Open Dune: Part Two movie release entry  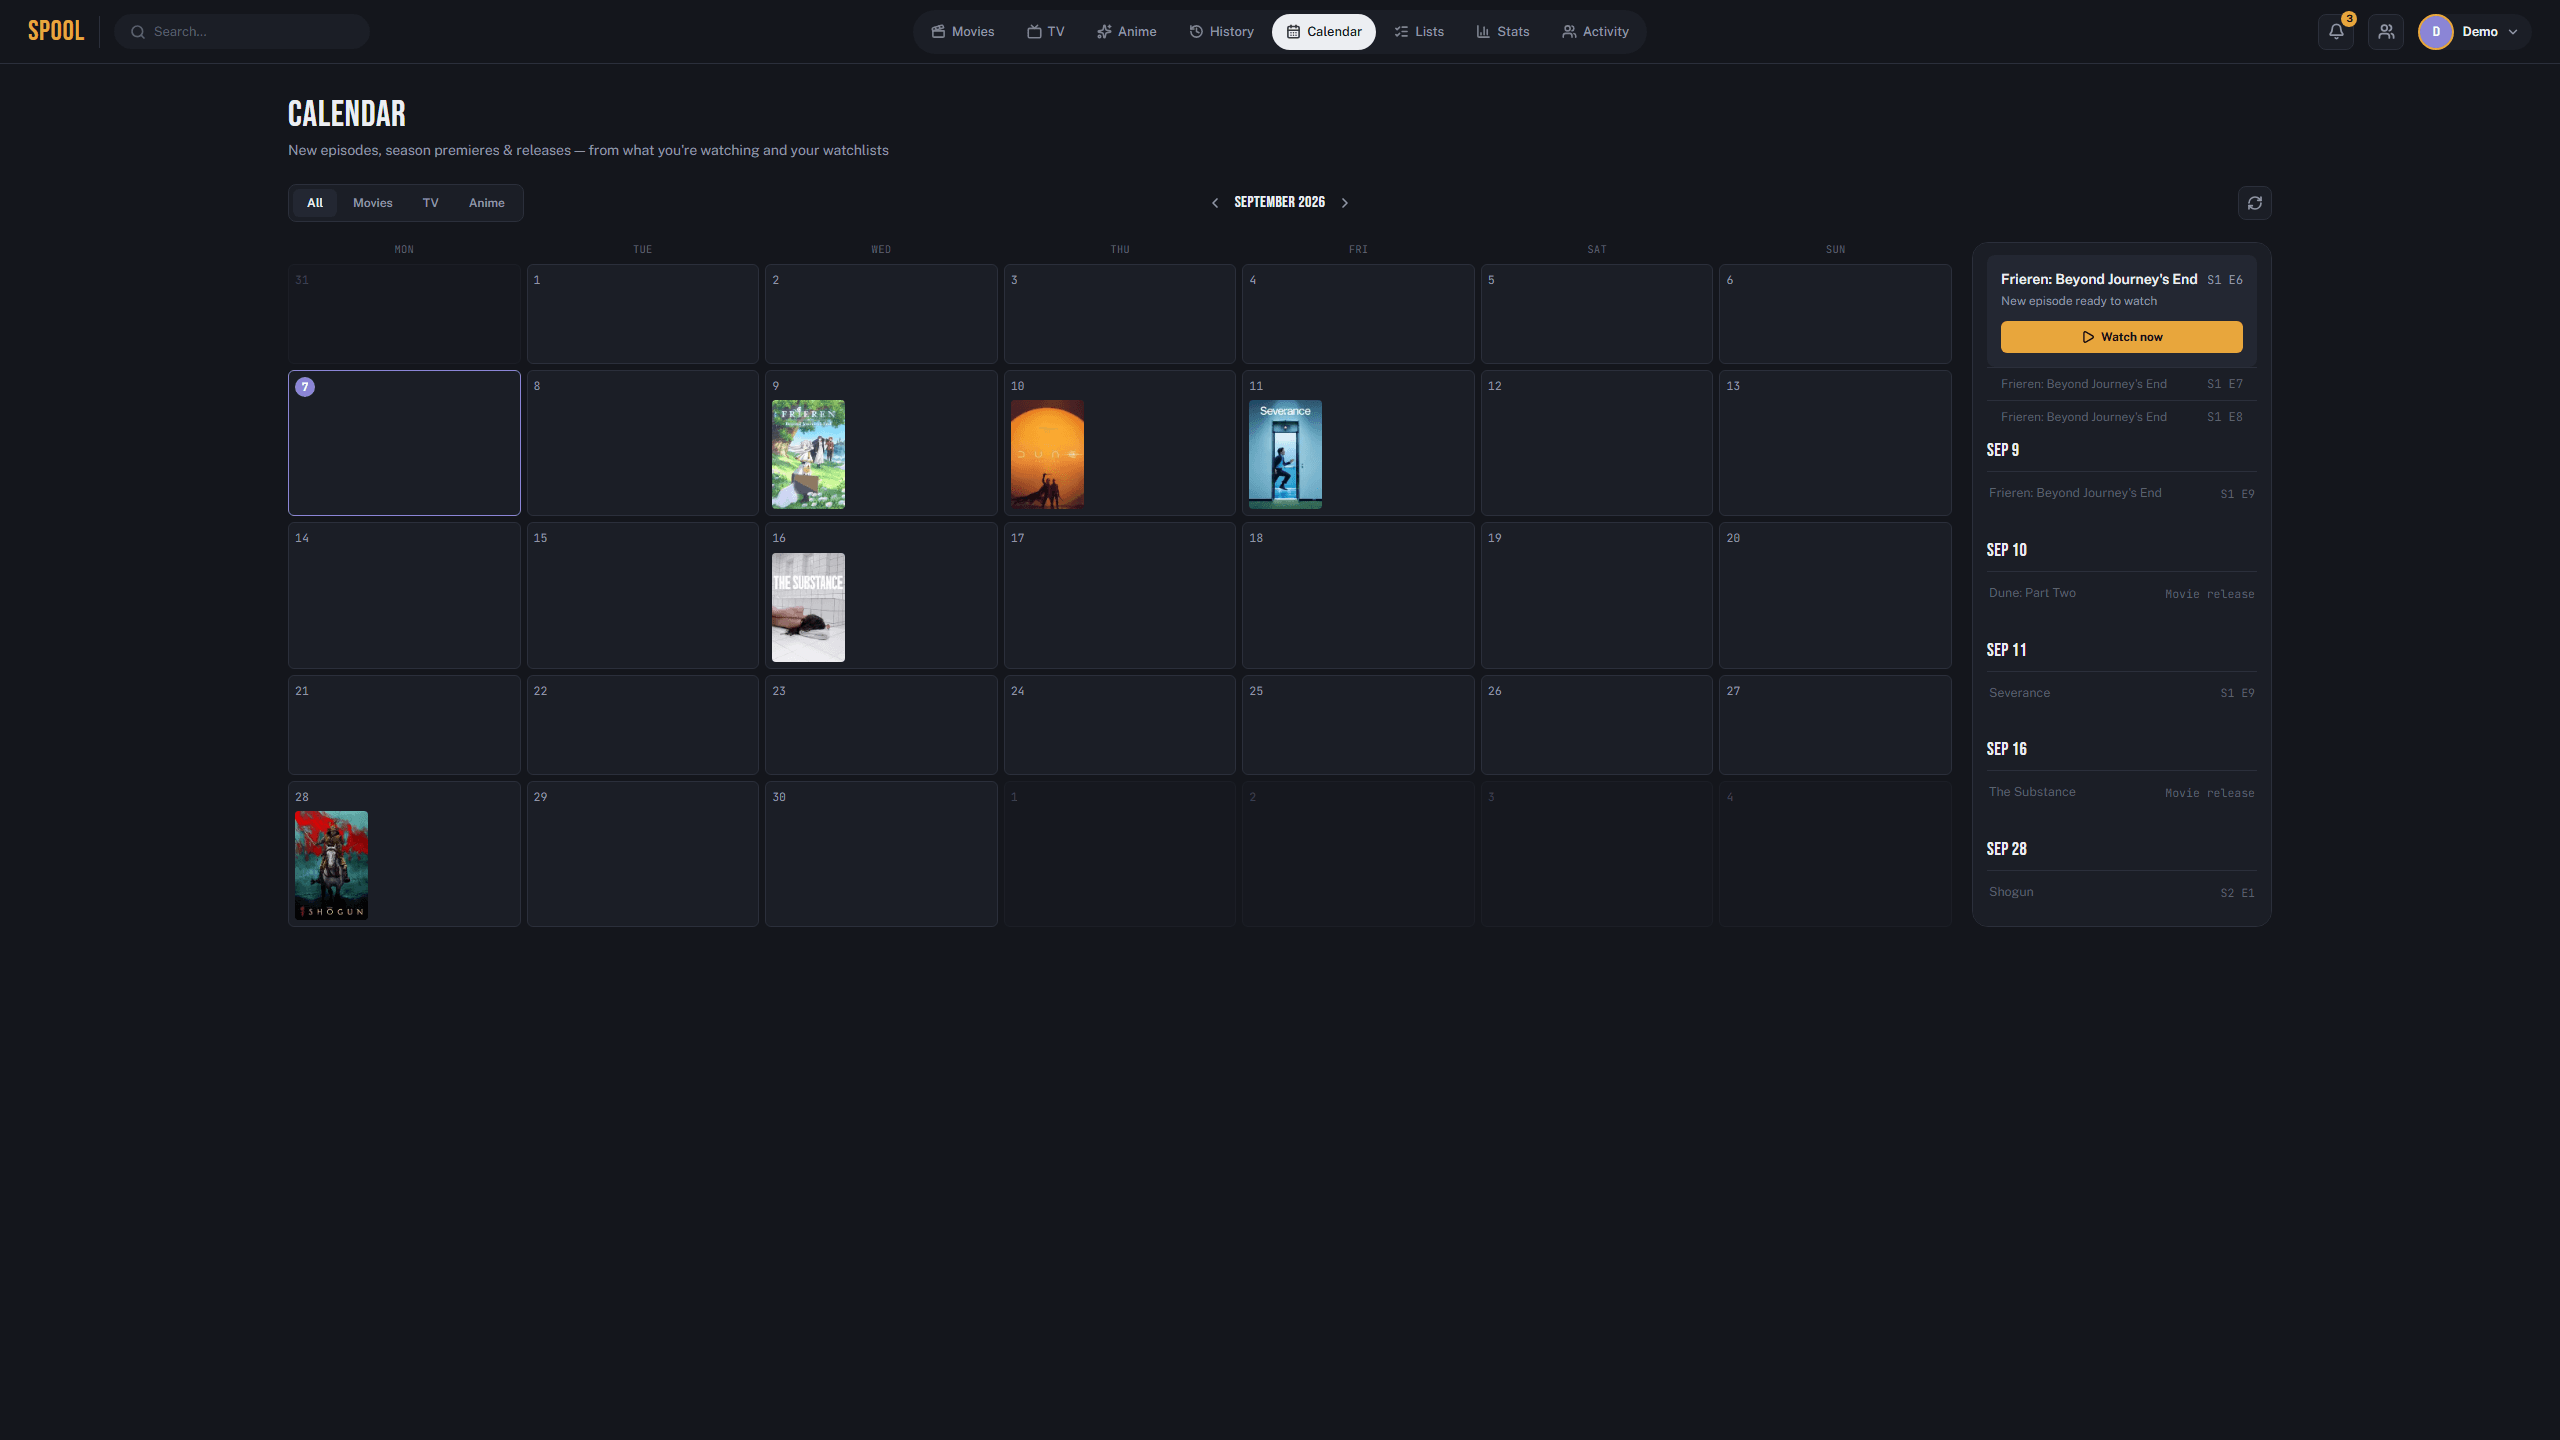(x=2121, y=593)
